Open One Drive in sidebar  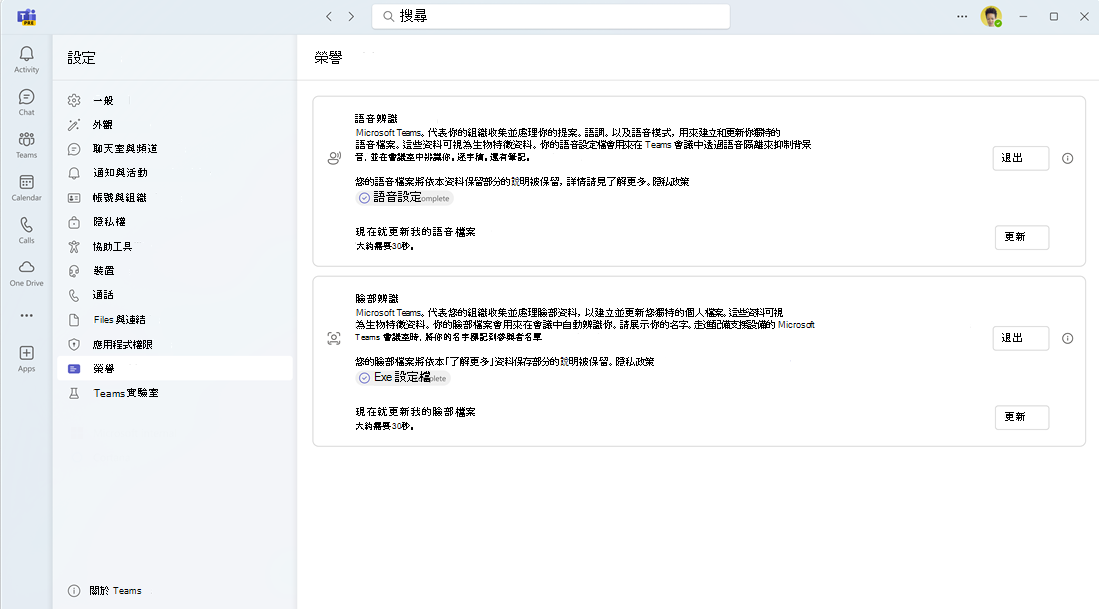tap(27, 273)
